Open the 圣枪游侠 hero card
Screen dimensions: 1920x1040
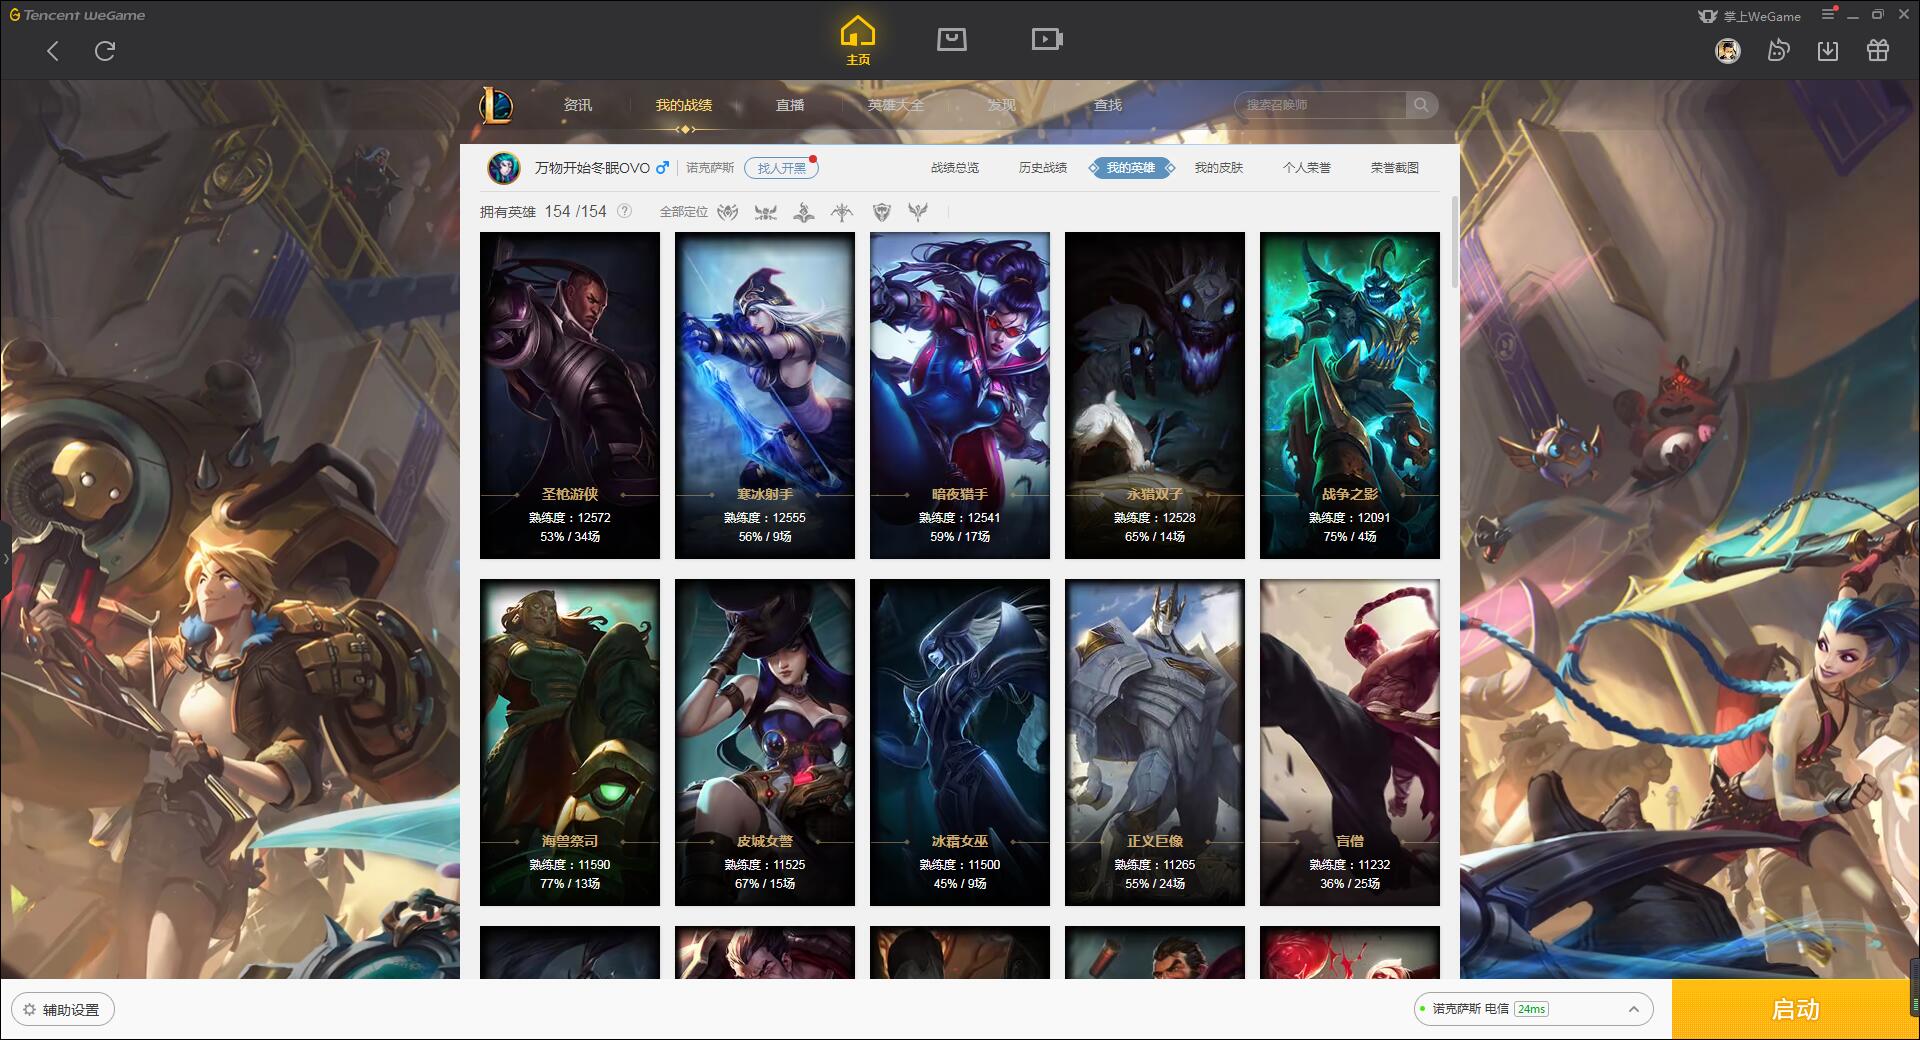coord(570,395)
